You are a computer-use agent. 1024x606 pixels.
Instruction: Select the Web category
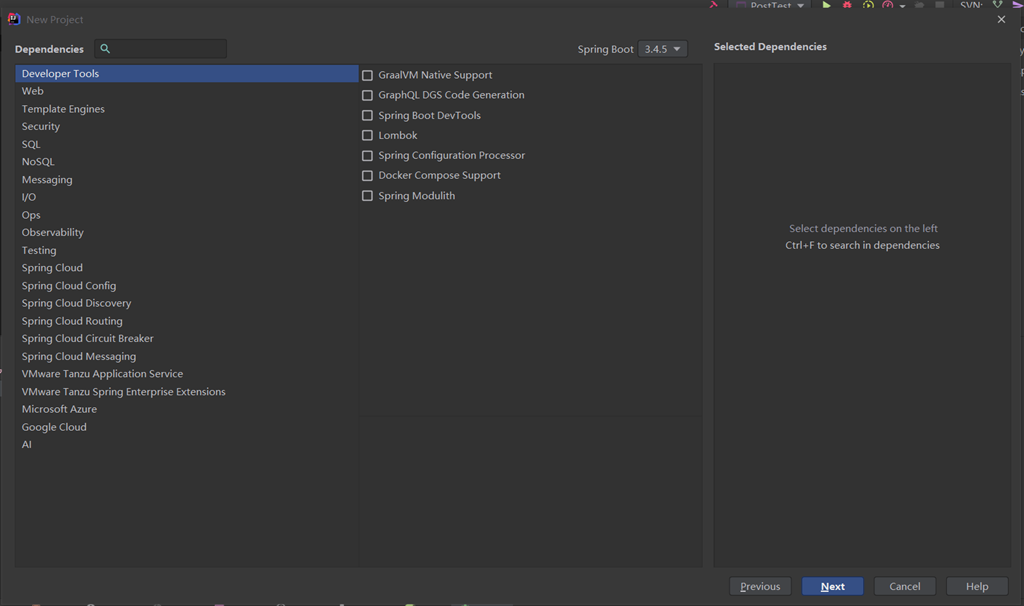pos(187,91)
